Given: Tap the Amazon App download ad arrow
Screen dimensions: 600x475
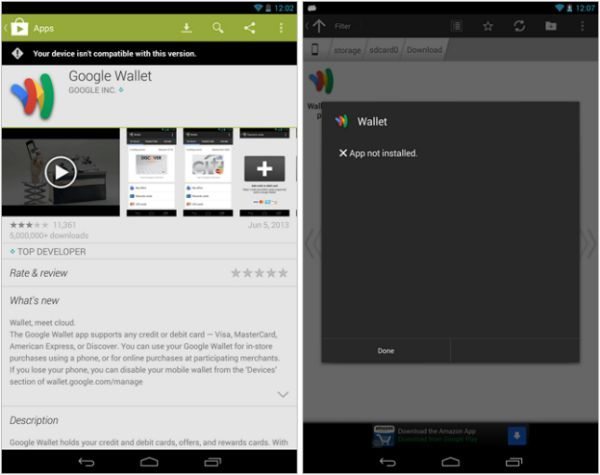Looking at the screenshot, I should click(517, 436).
